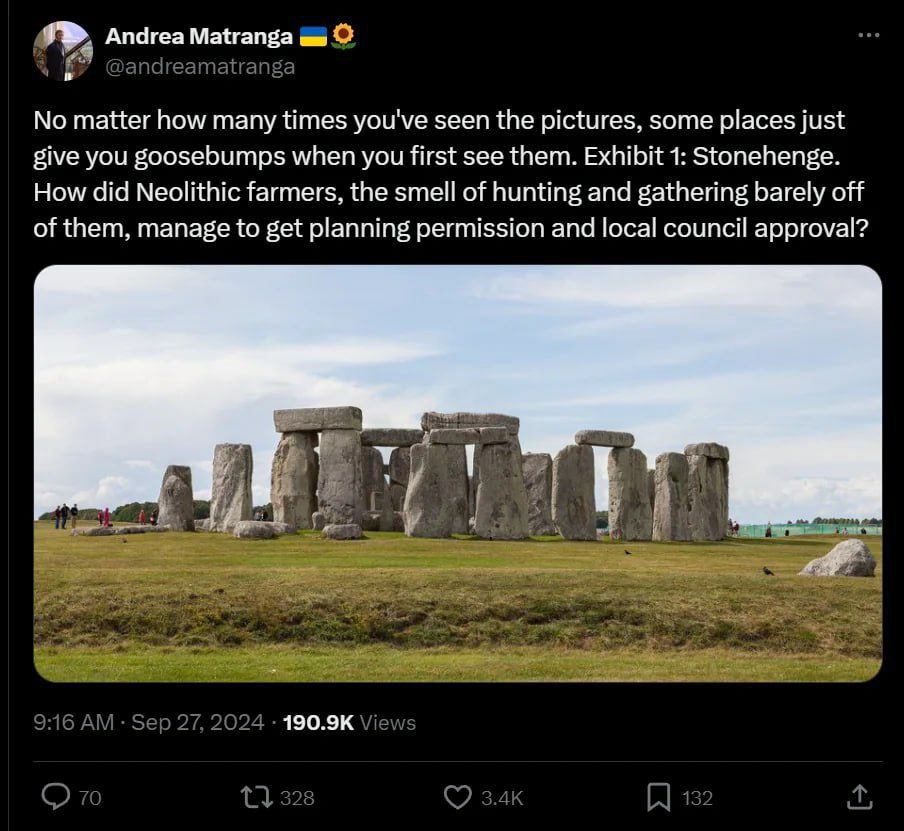Click the share upload icon

coord(859,797)
